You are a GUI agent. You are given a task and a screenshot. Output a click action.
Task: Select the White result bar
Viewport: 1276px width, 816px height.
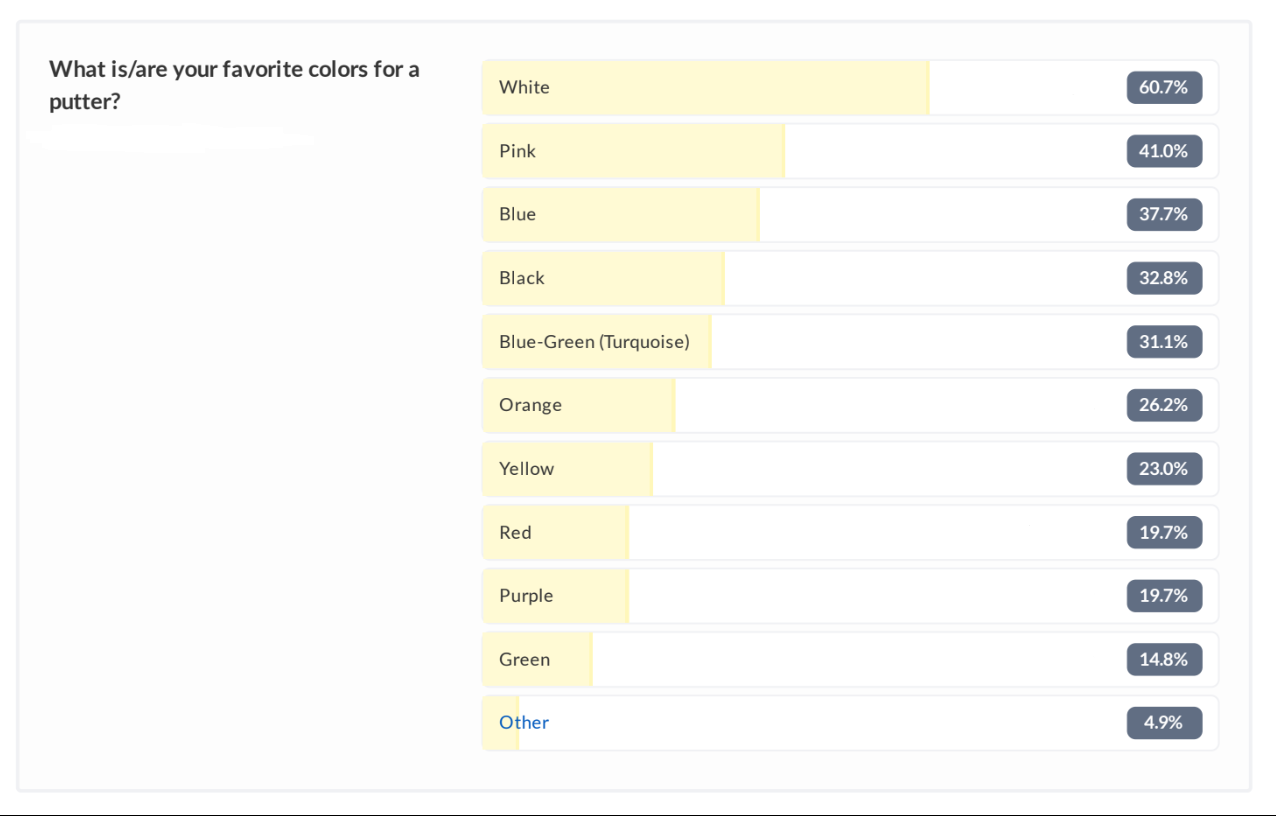850,88
